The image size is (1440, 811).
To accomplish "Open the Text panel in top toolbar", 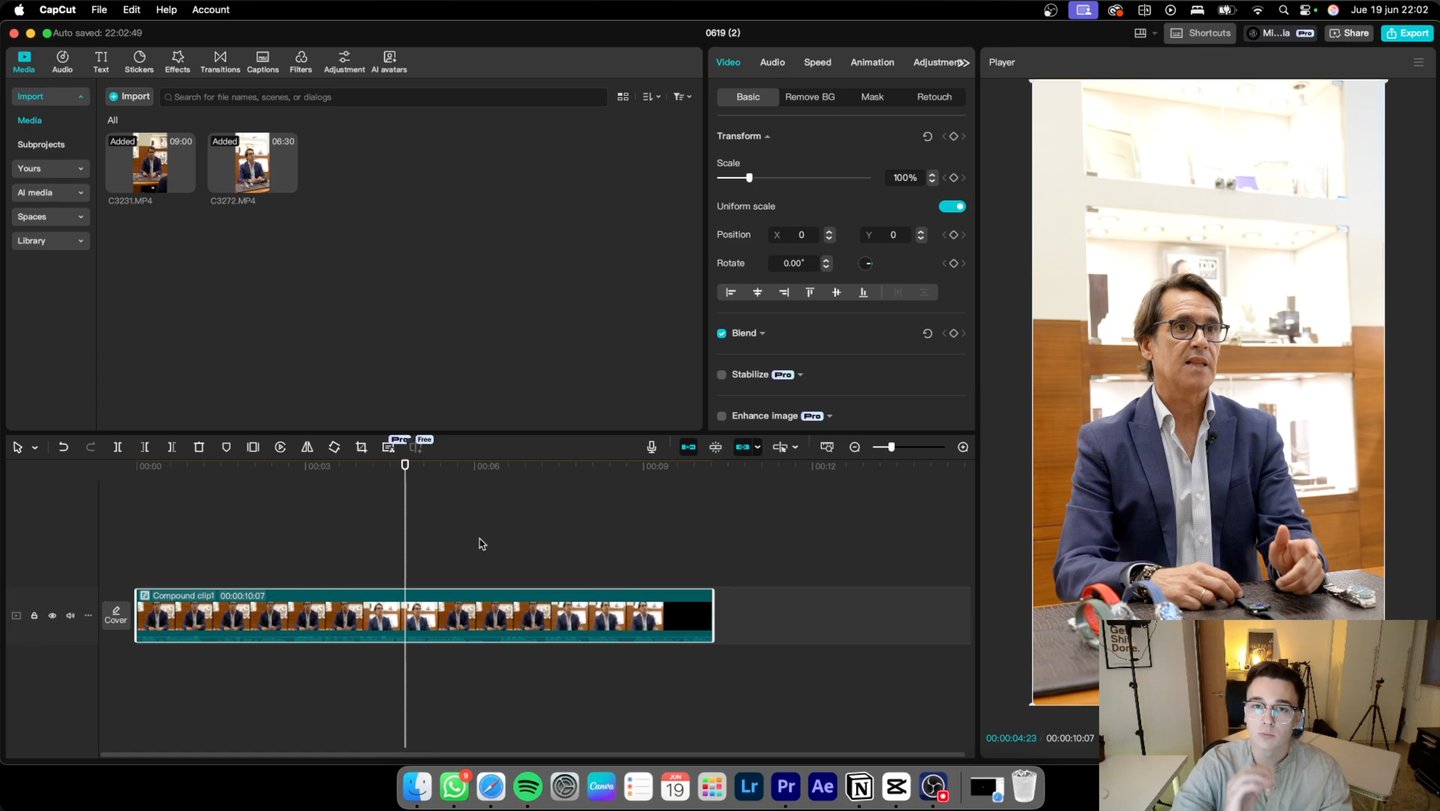I will (101, 62).
